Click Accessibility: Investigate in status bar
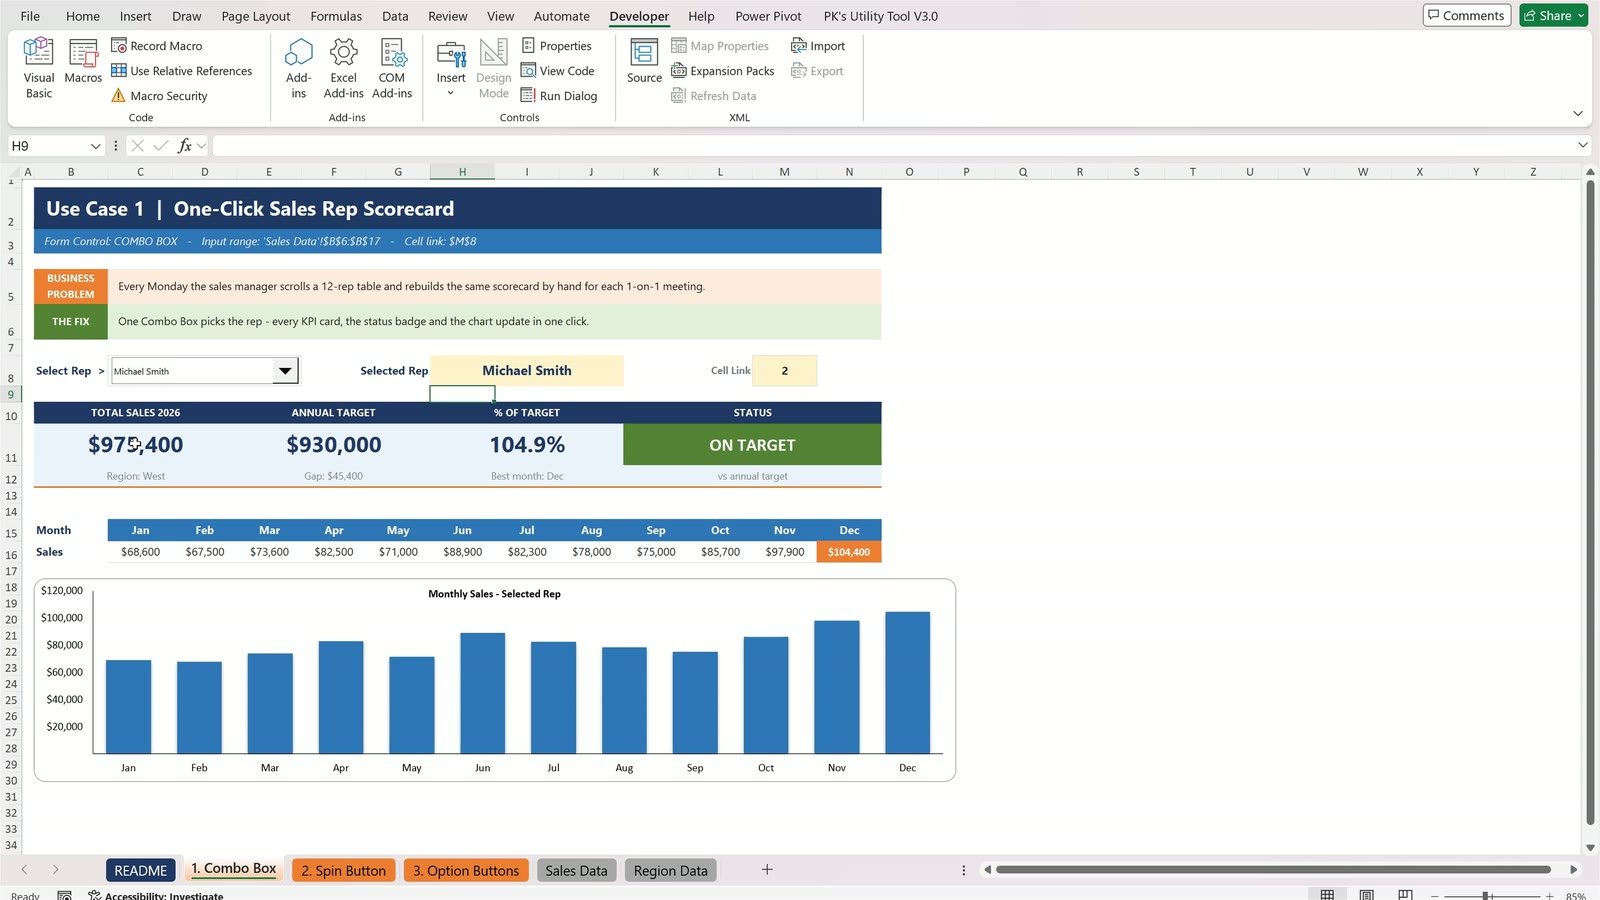The image size is (1600, 900). pyautogui.click(x=156, y=895)
